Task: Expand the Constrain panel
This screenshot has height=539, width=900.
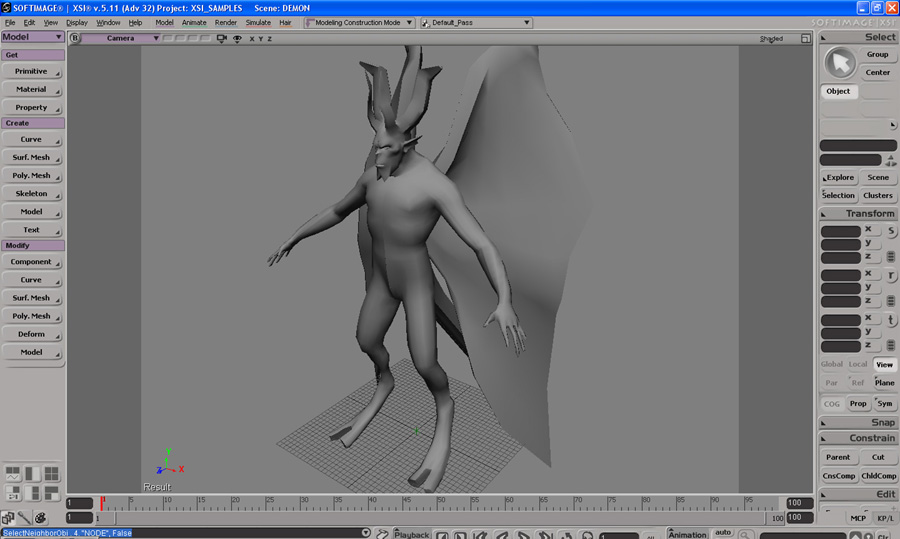Action: (x=824, y=439)
